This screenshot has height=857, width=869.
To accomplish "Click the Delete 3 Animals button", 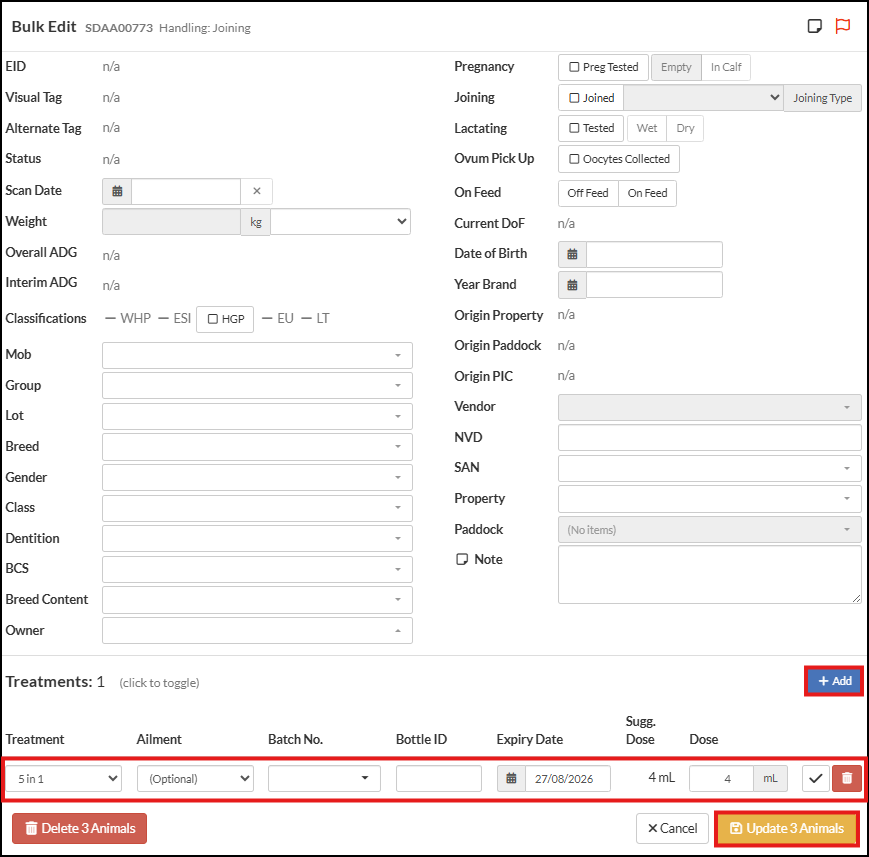I will [79, 828].
